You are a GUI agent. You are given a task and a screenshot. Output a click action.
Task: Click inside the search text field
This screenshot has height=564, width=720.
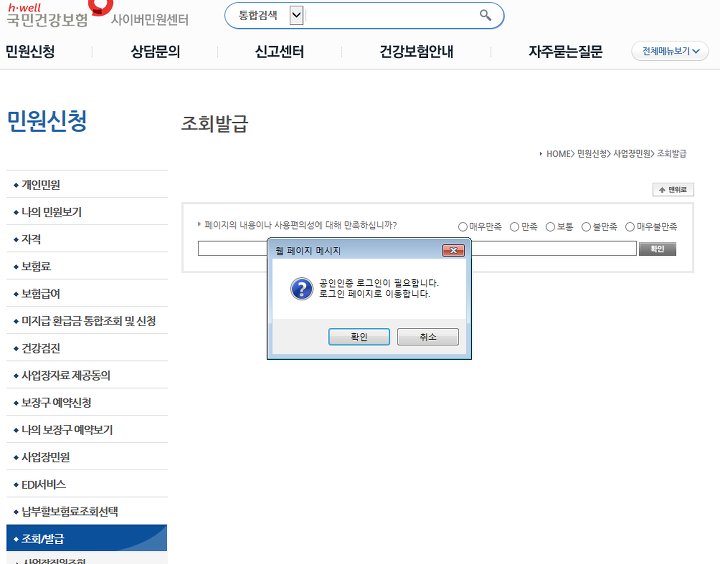pos(390,15)
